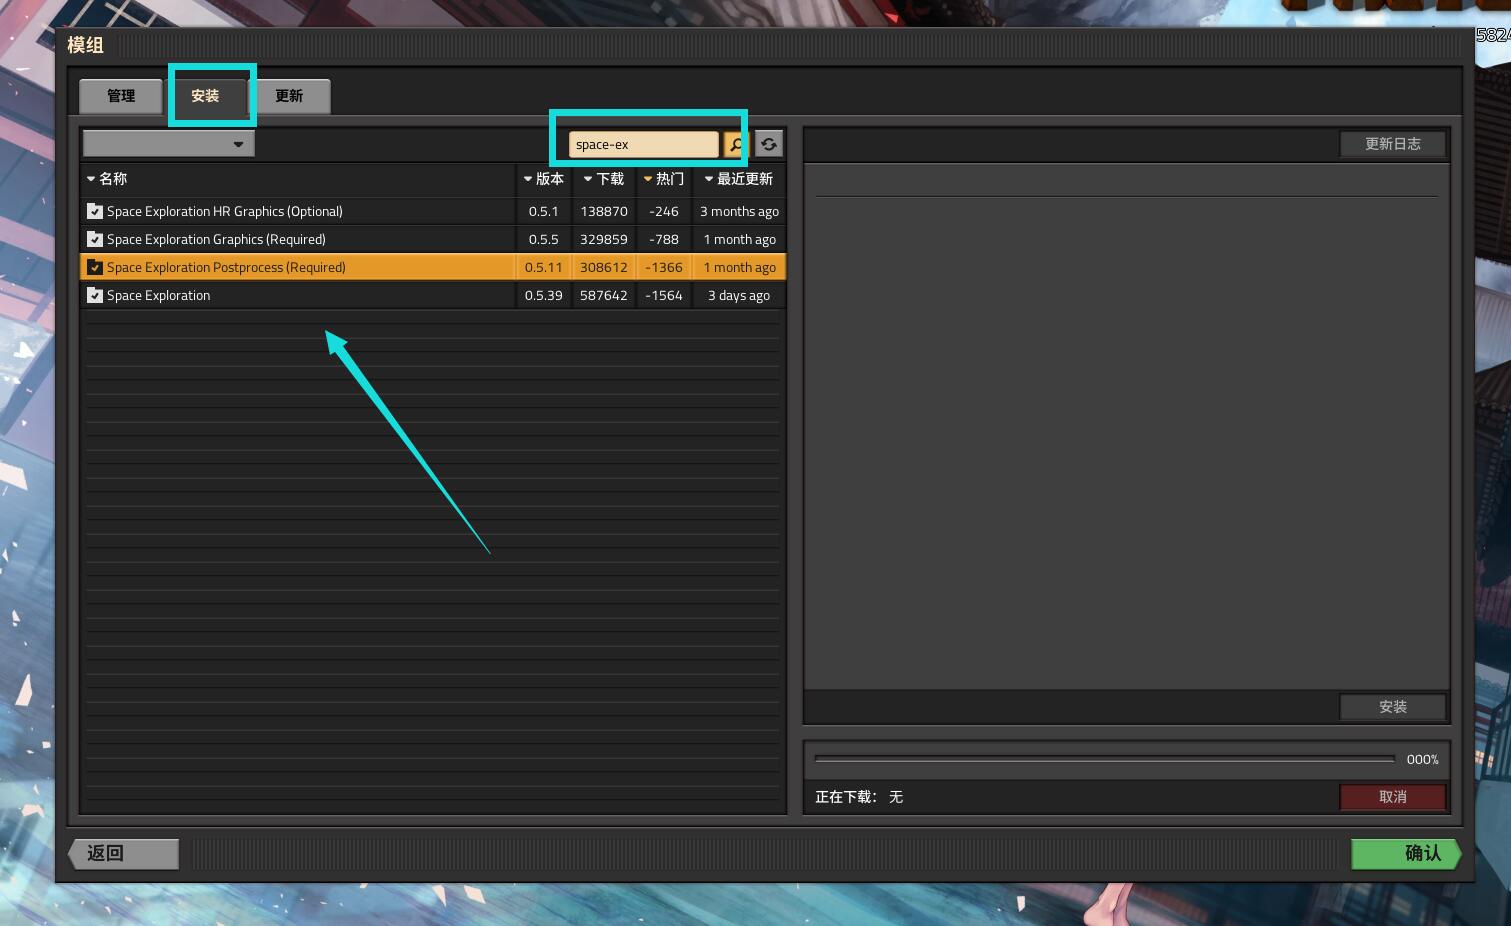
Task: Select the 安装 tab
Action: tap(205, 96)
